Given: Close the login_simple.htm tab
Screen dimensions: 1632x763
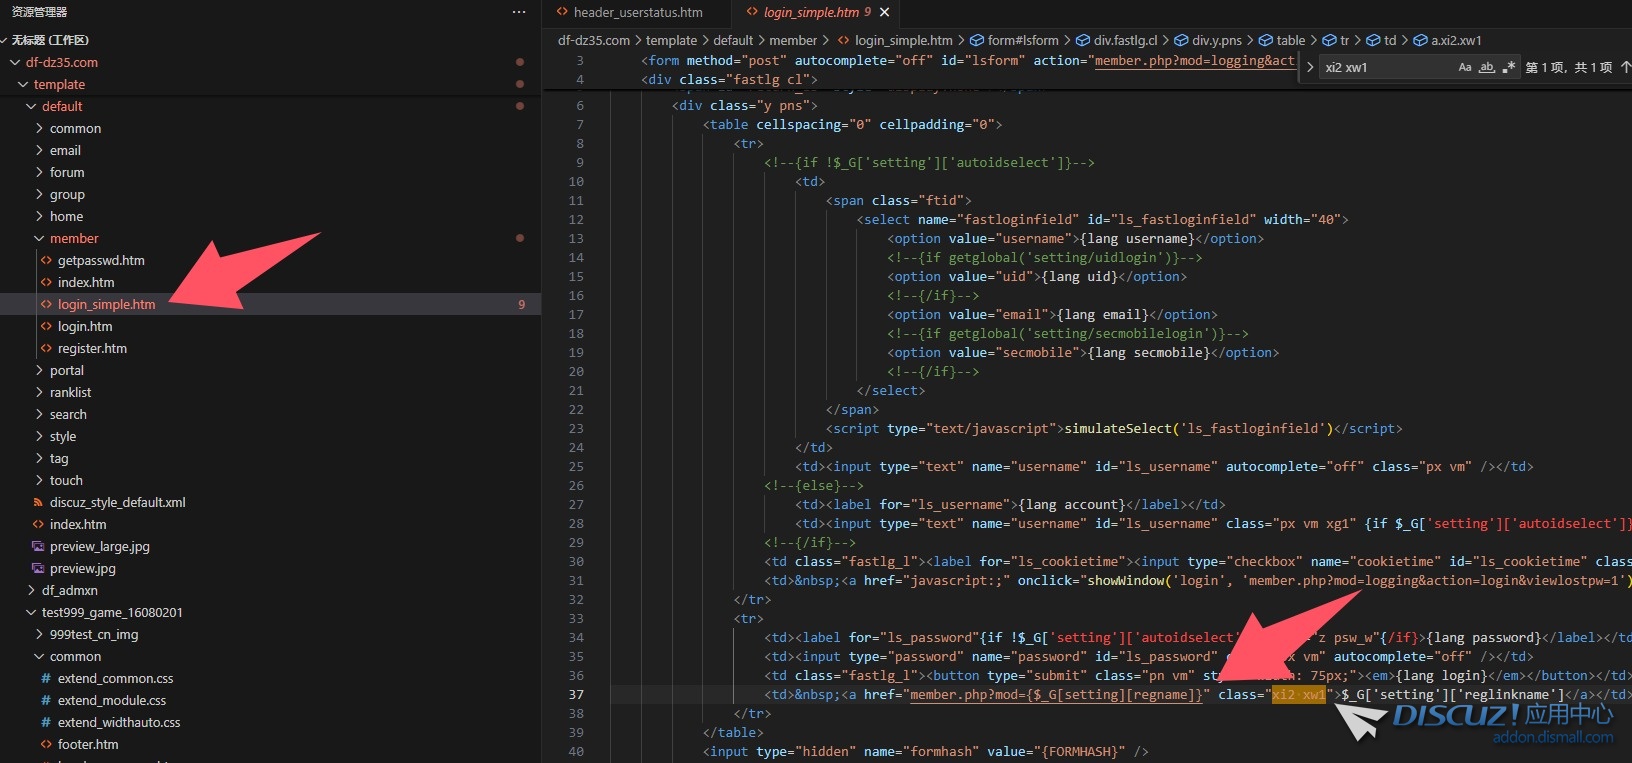Looking at the screenshot, I should (884, 12).
